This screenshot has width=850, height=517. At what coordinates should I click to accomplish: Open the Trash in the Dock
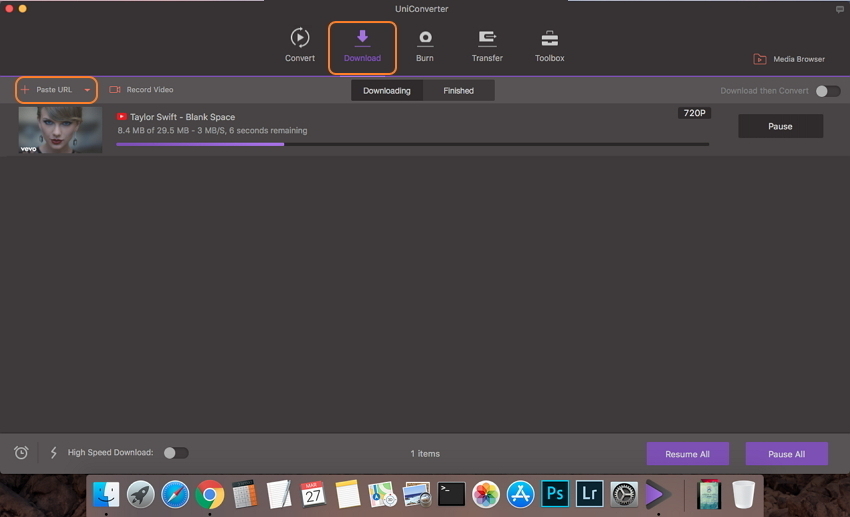[743, 494]
